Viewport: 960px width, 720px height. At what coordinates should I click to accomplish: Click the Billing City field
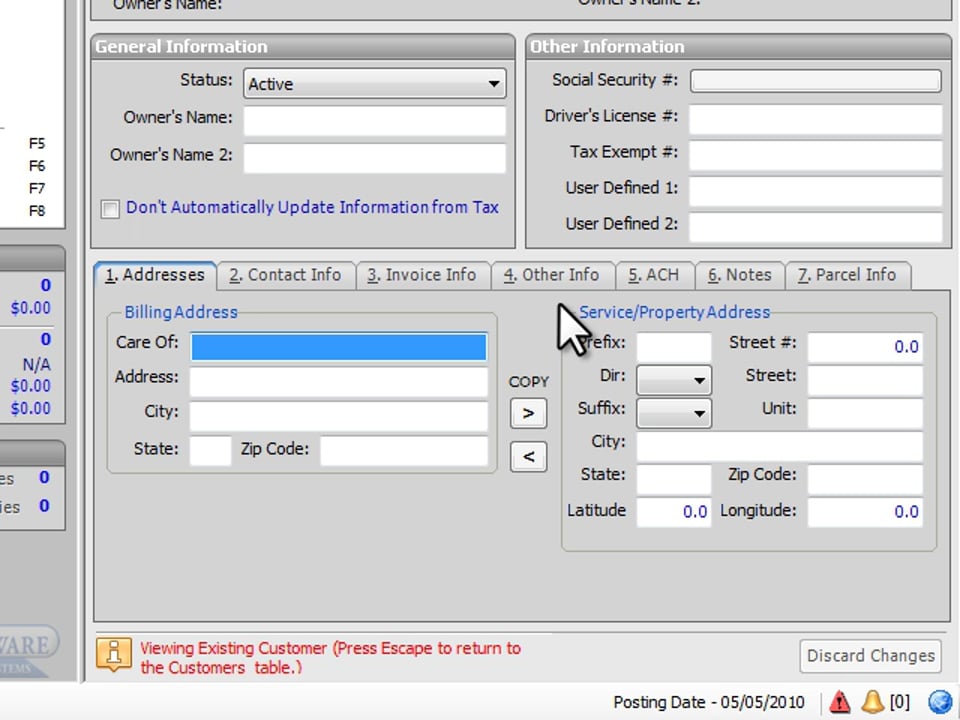[x=339, y=416]
